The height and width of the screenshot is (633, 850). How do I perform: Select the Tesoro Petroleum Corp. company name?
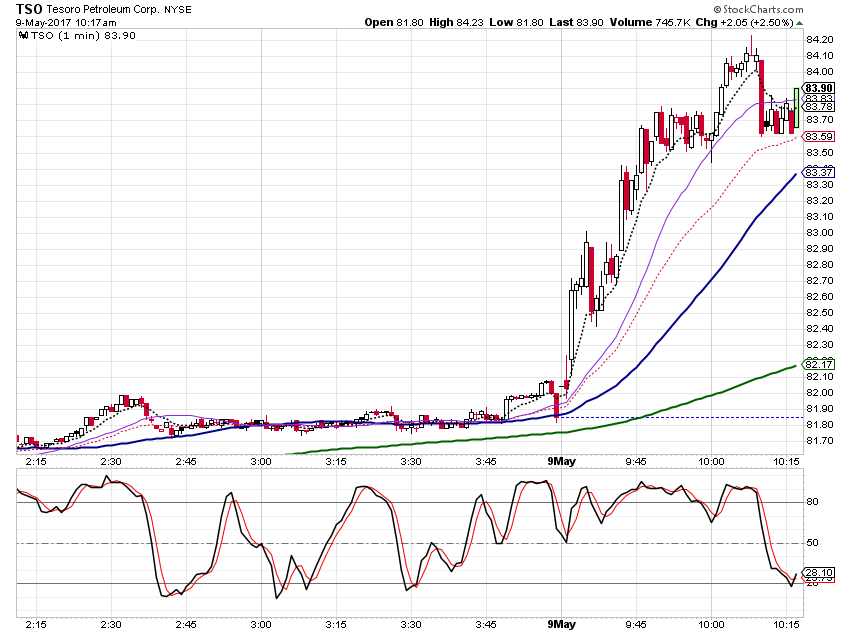tap(104, 10)
